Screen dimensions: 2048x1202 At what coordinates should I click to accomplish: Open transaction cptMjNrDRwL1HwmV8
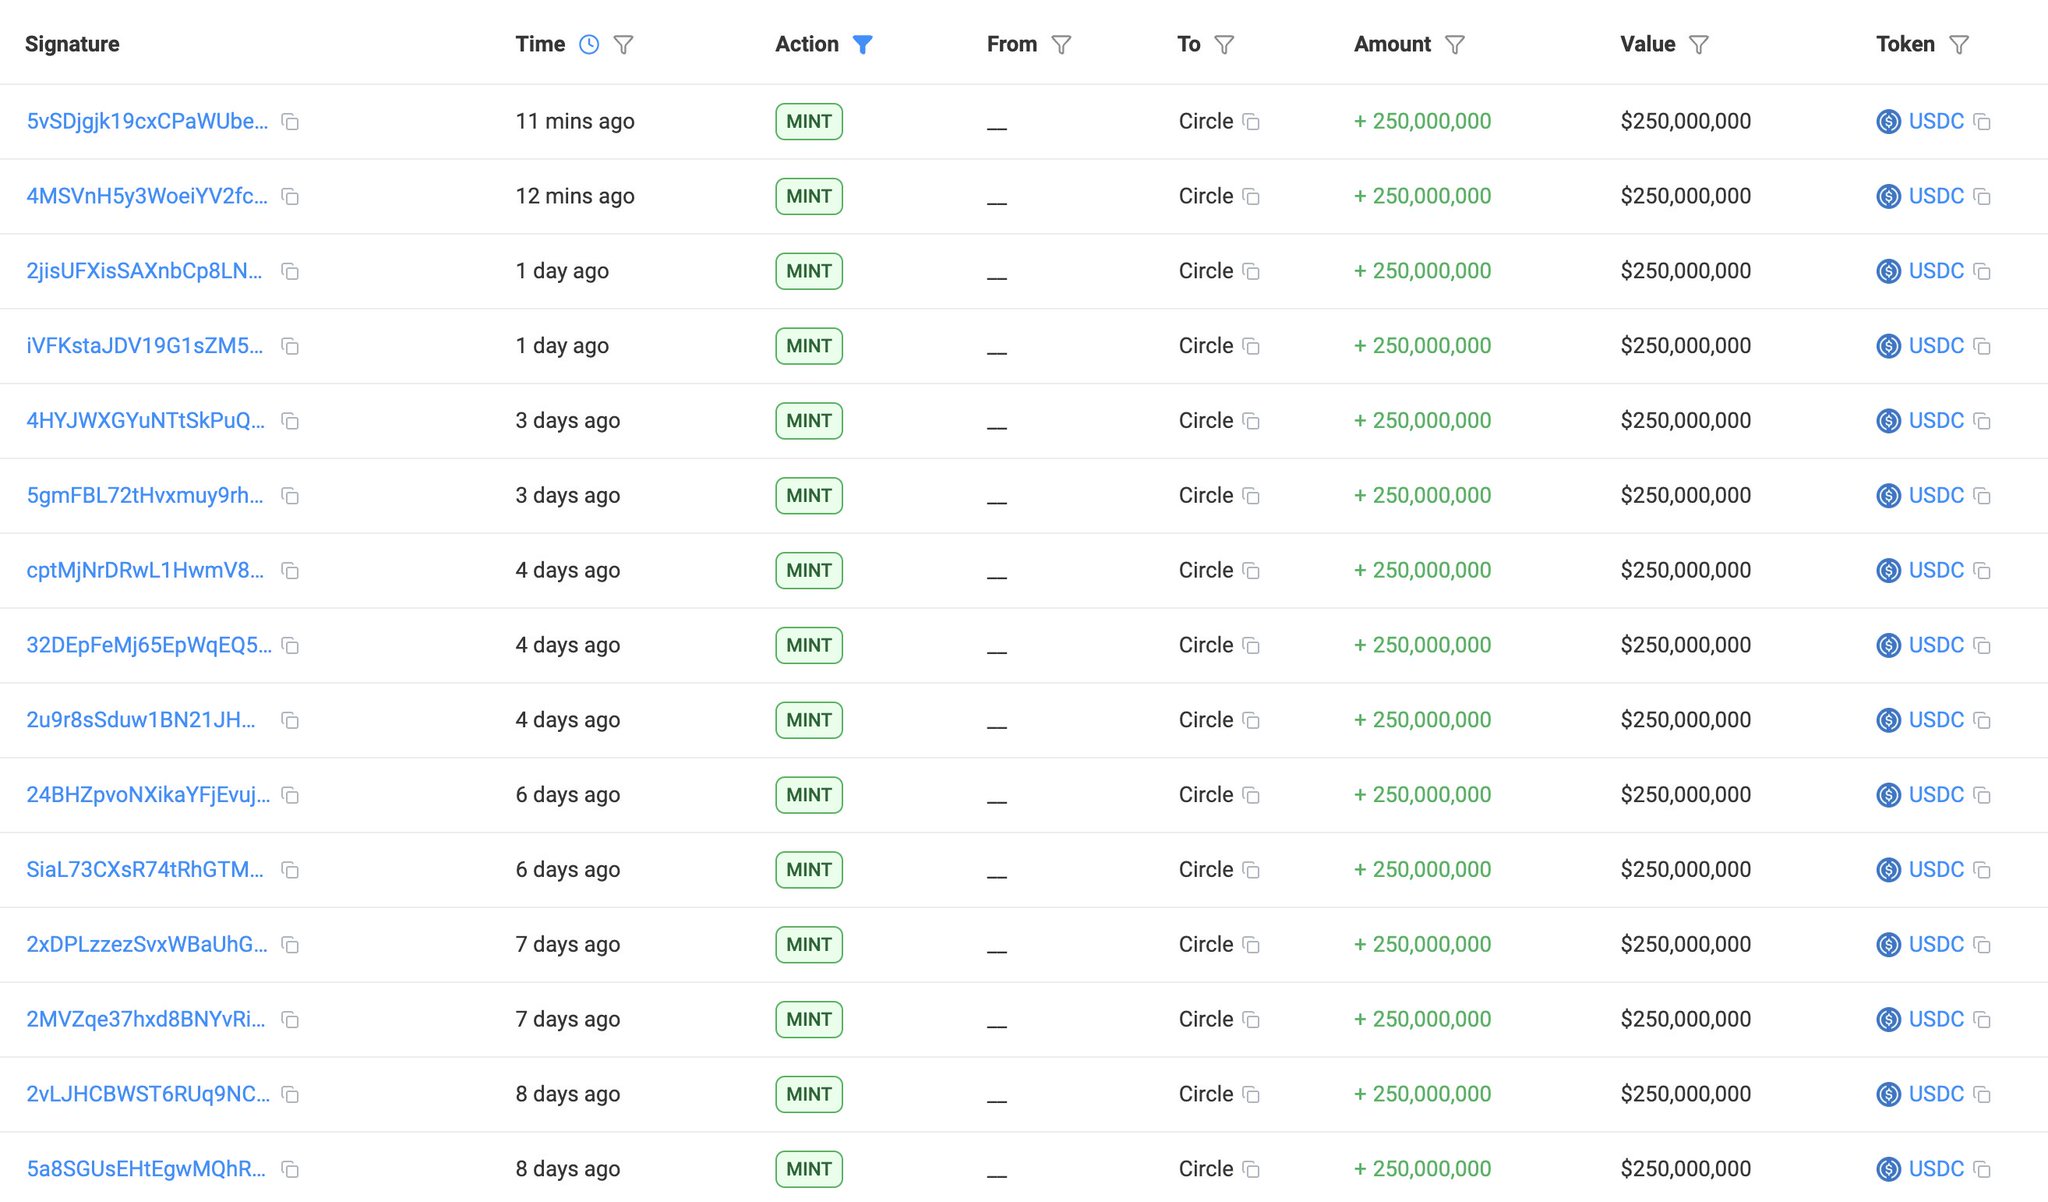point(145,570)
